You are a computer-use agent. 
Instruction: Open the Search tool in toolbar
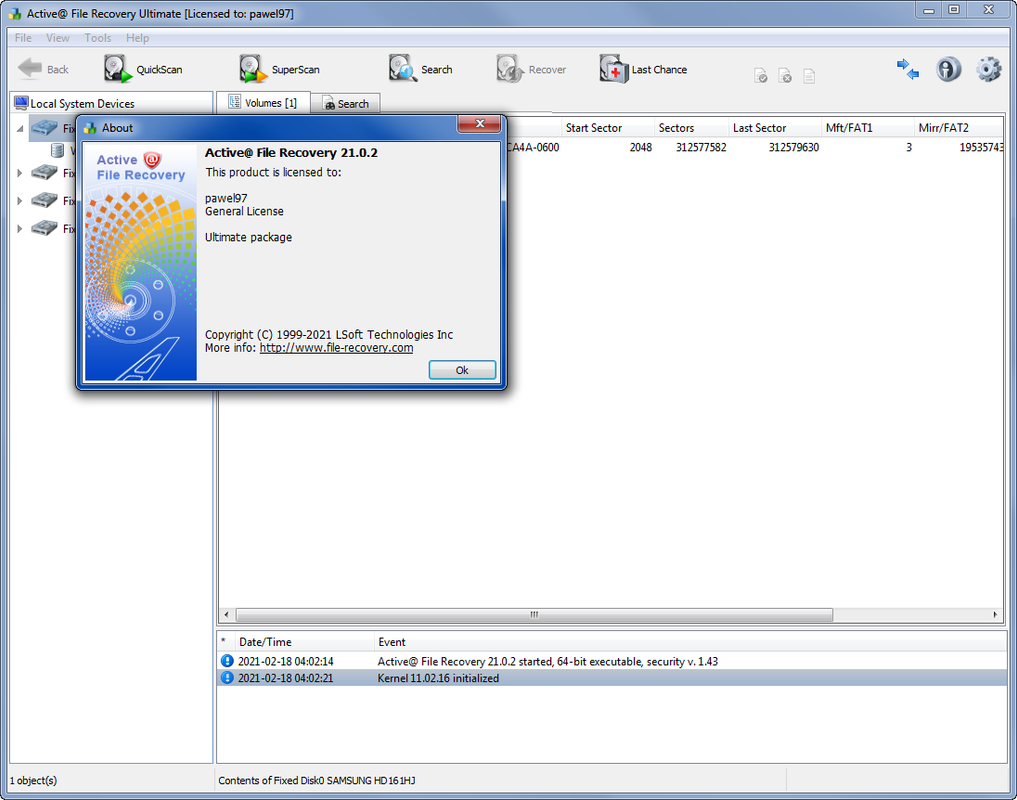click(x=420, y=69)
